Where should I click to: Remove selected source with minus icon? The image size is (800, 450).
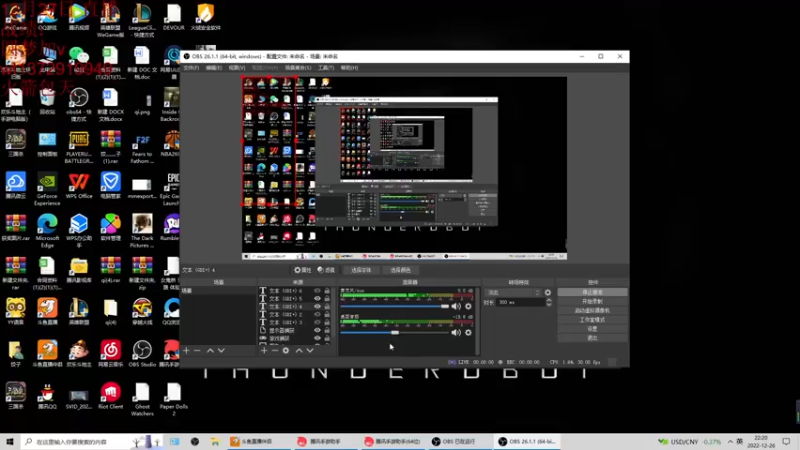[x=275, y=351]
